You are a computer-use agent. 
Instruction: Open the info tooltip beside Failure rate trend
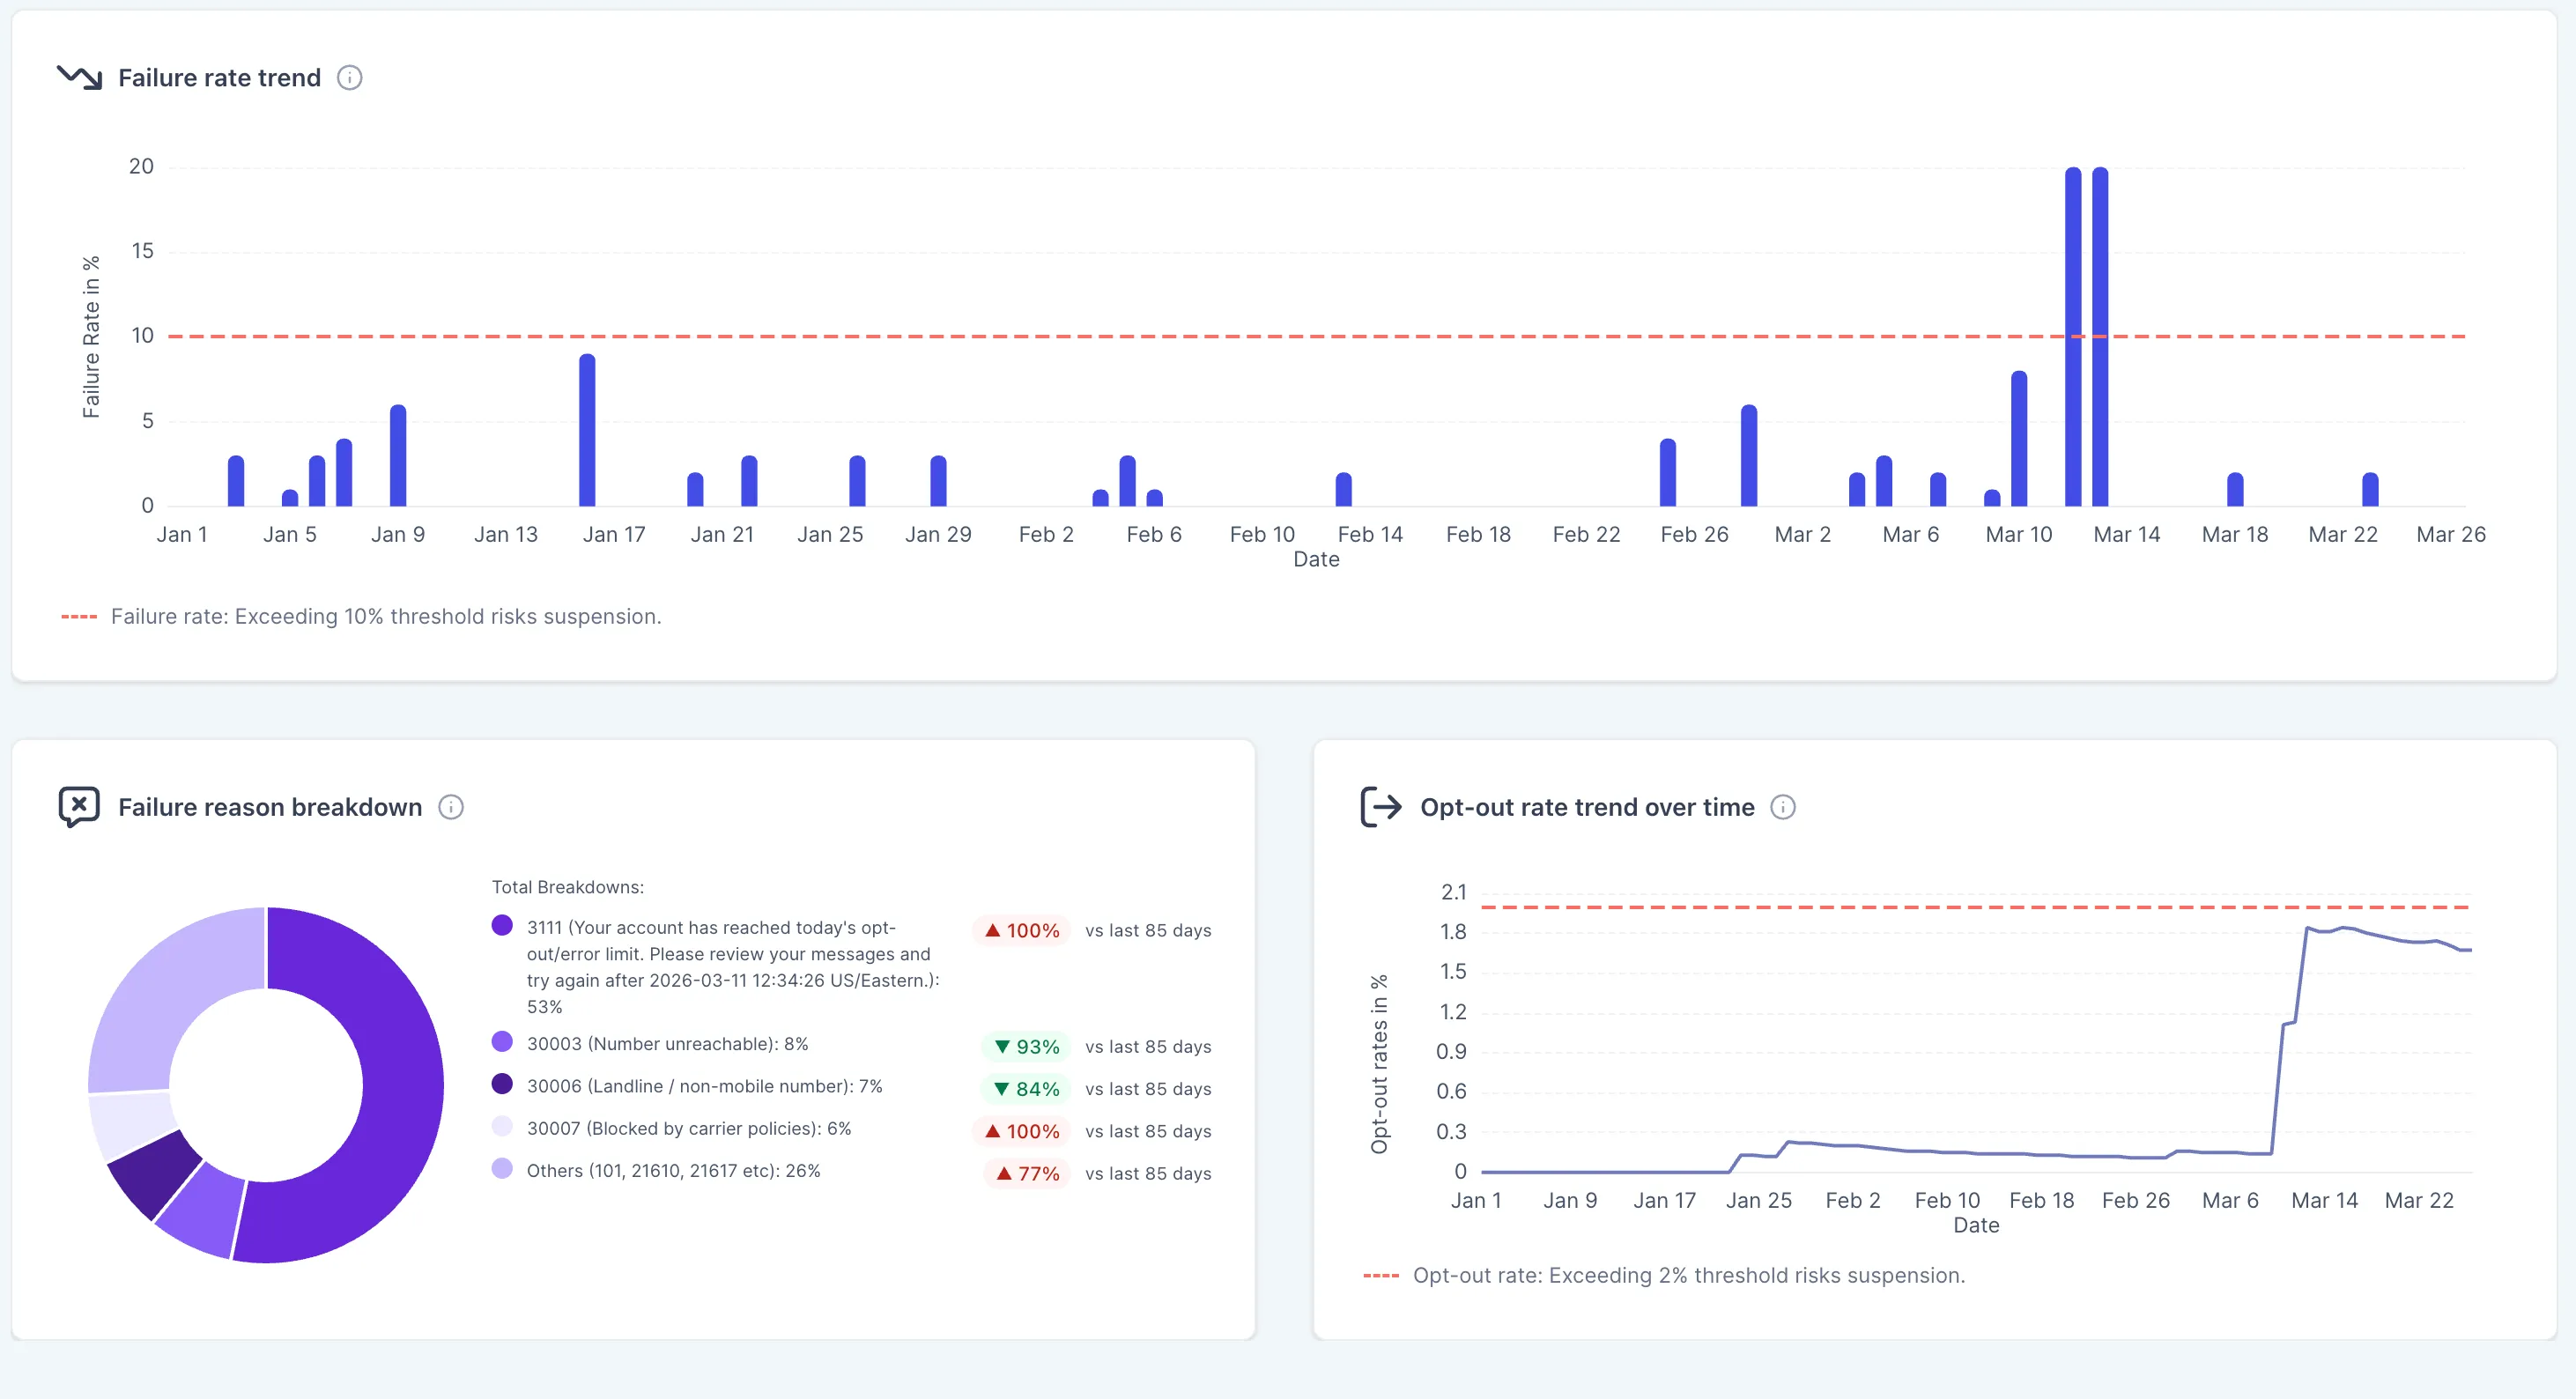(349, 78)
